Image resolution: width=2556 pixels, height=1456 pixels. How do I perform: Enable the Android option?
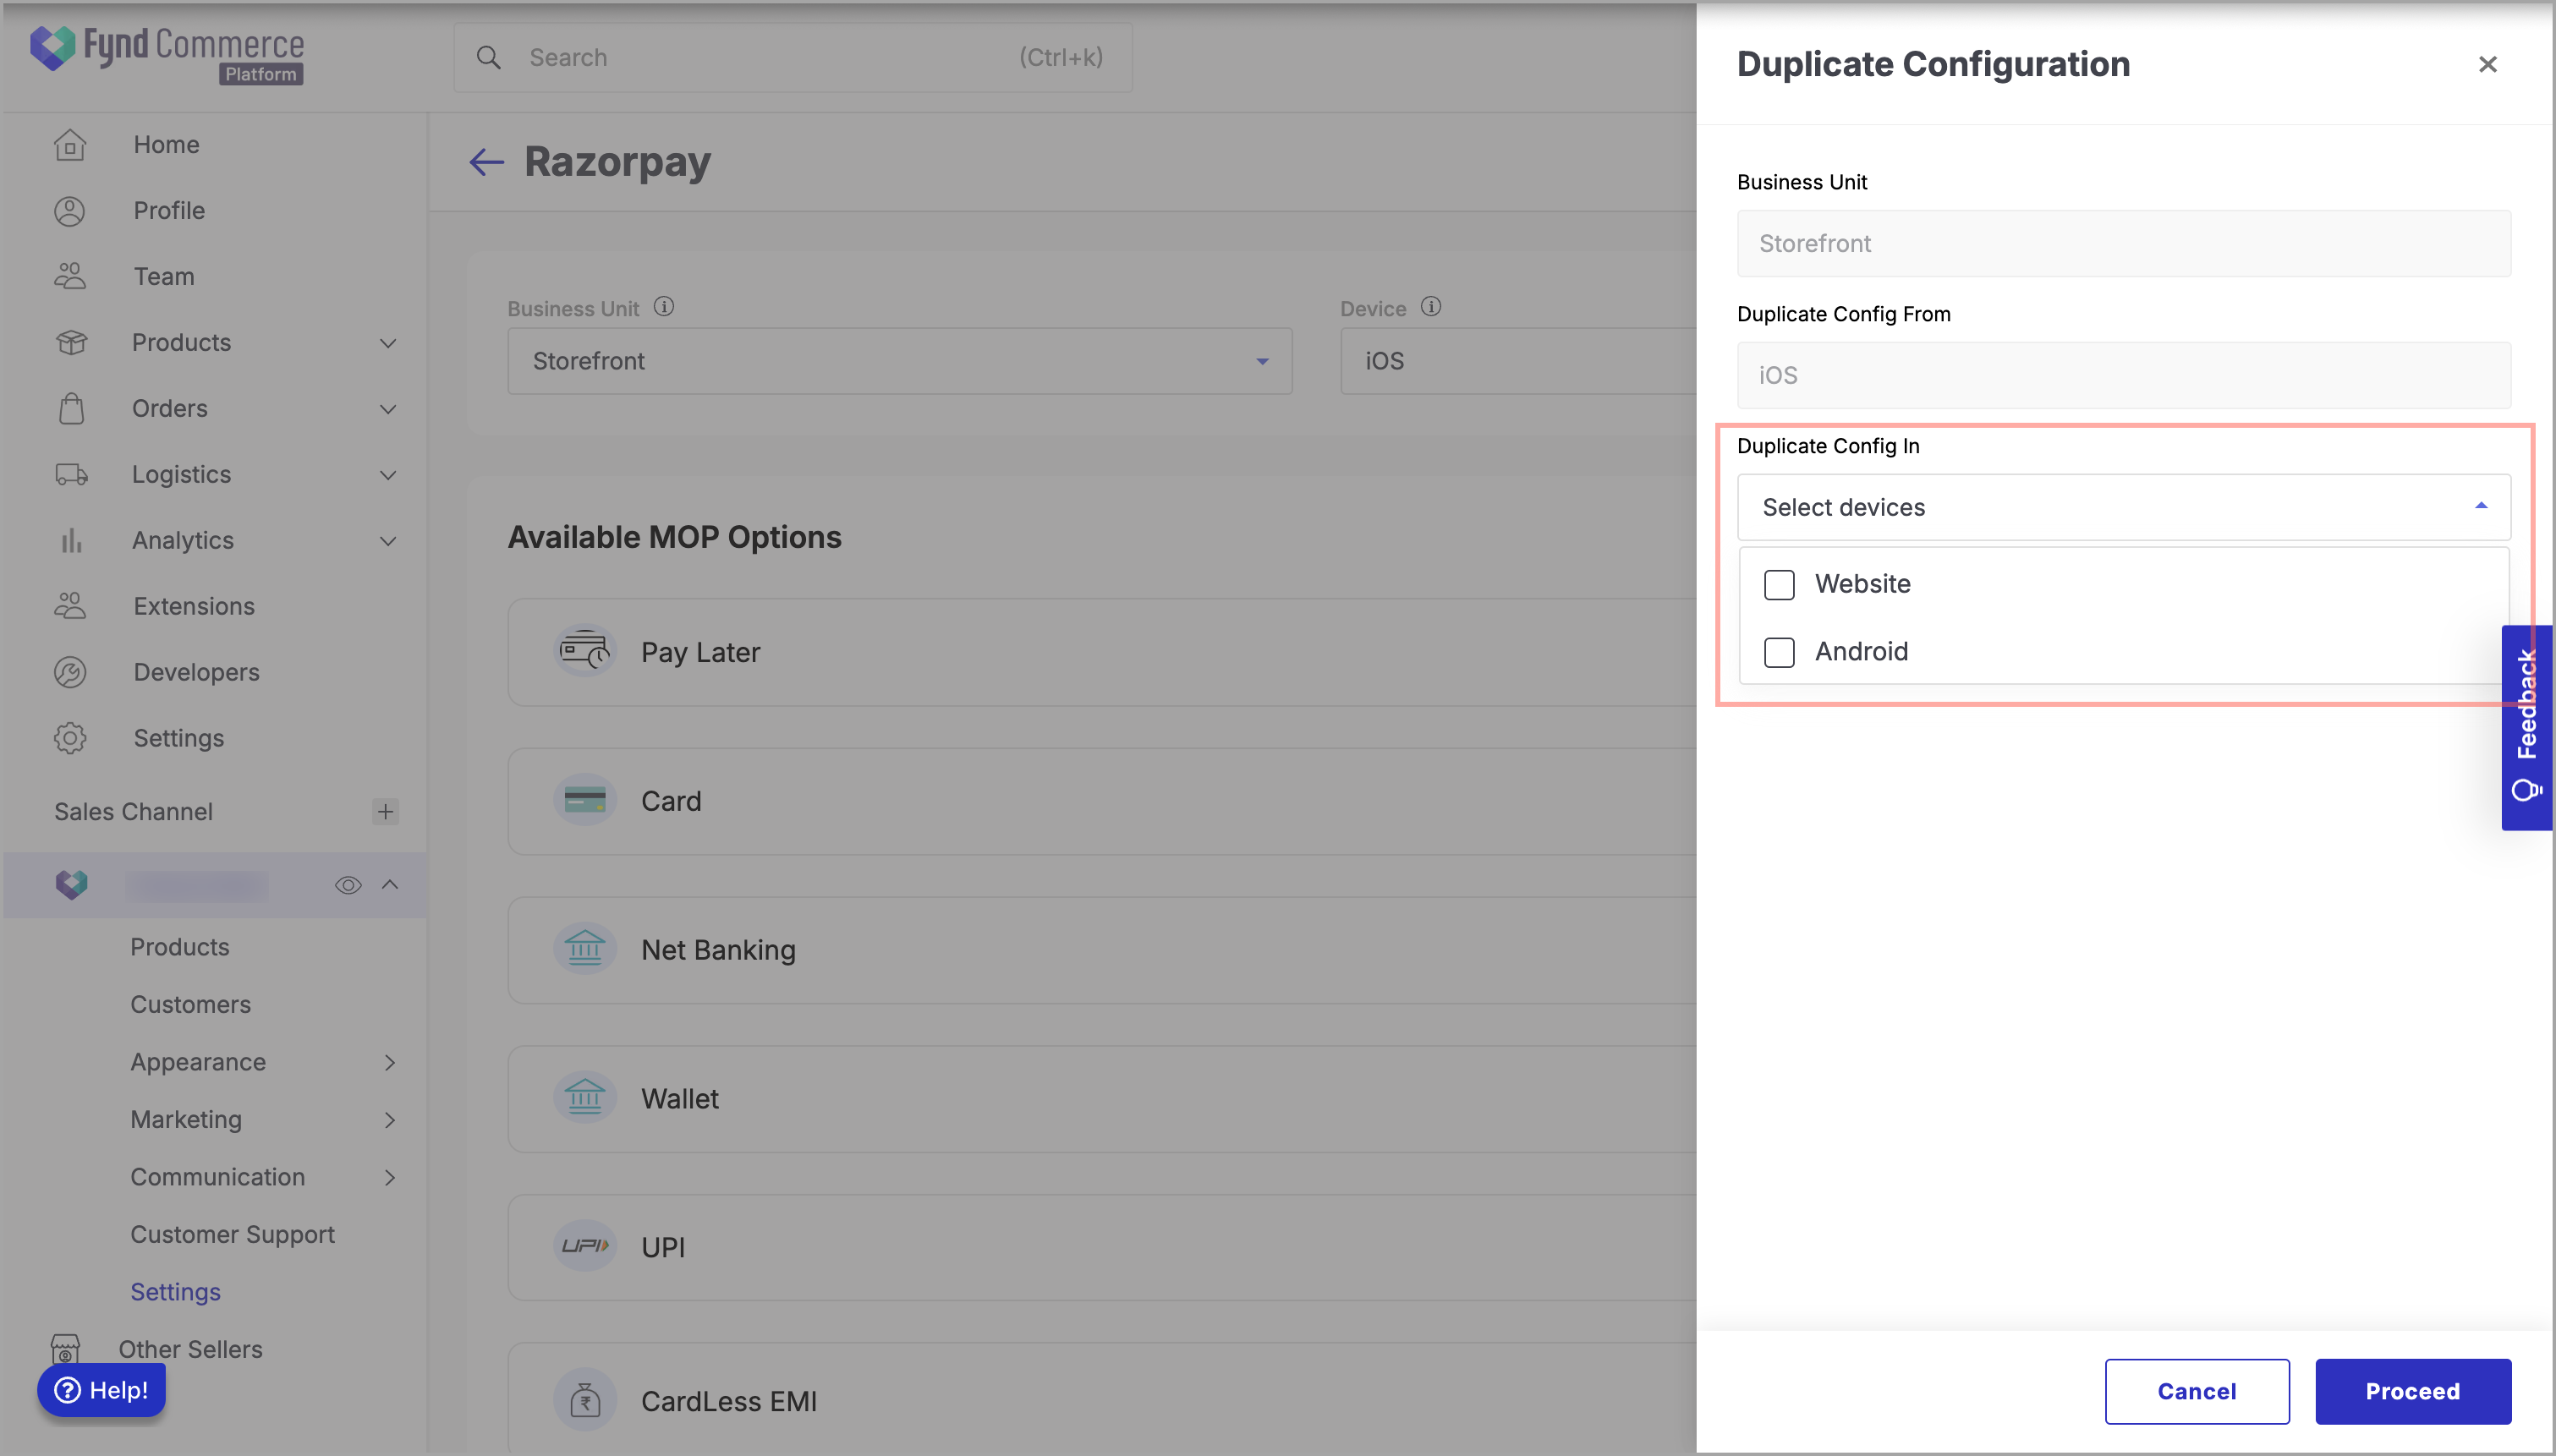pos(1779,652)
